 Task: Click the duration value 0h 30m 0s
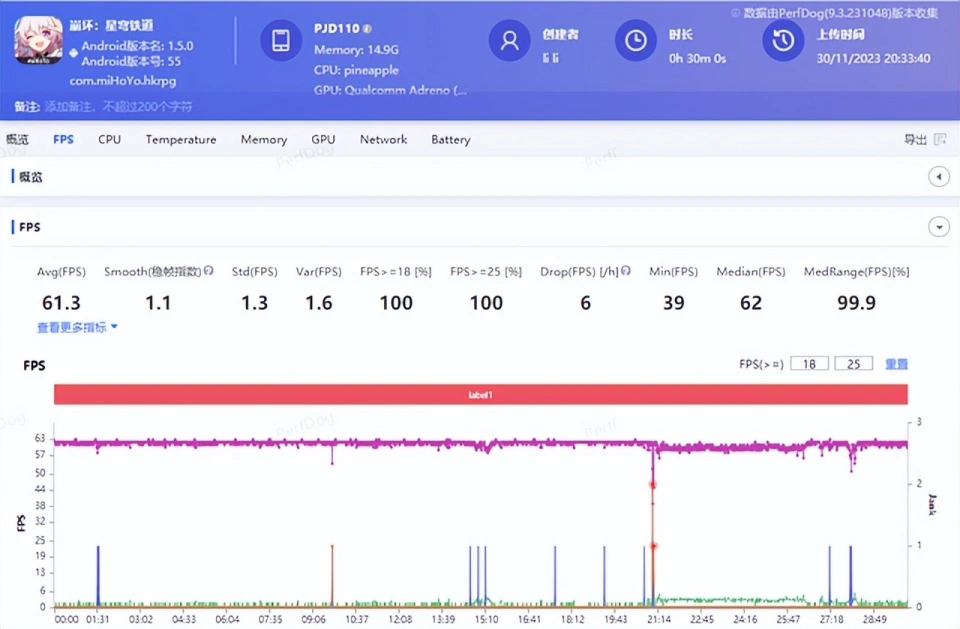point(697,59)
